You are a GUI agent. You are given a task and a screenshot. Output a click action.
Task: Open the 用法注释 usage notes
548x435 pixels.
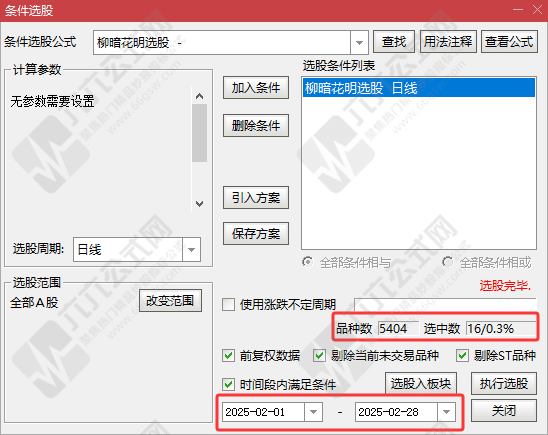tap(448, 42)
